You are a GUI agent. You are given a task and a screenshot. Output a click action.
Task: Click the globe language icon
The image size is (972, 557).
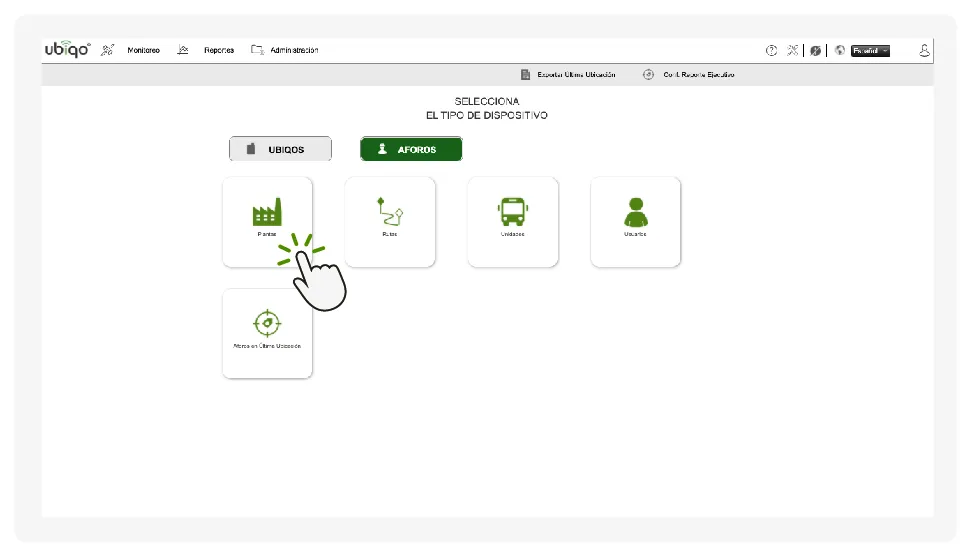click(839, 50)
